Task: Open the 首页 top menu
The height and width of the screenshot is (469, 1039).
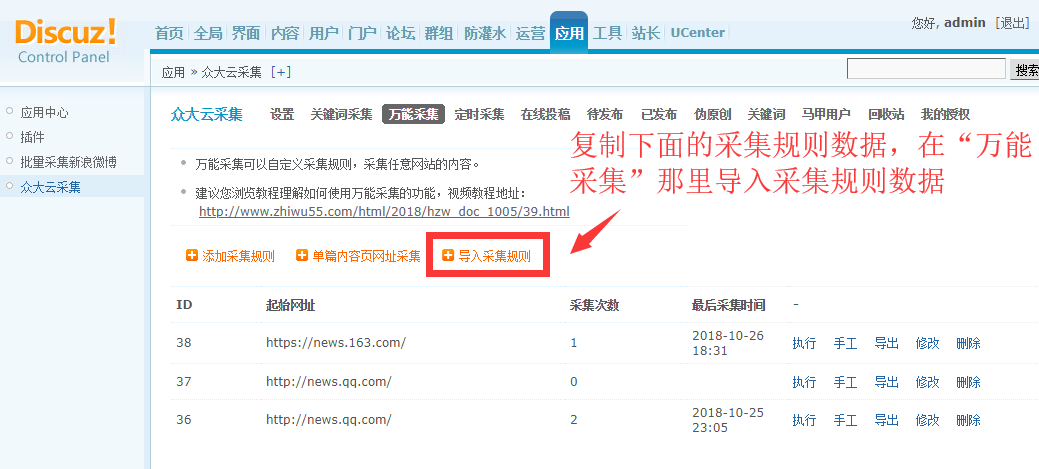Action: click(x=169, y=33)
